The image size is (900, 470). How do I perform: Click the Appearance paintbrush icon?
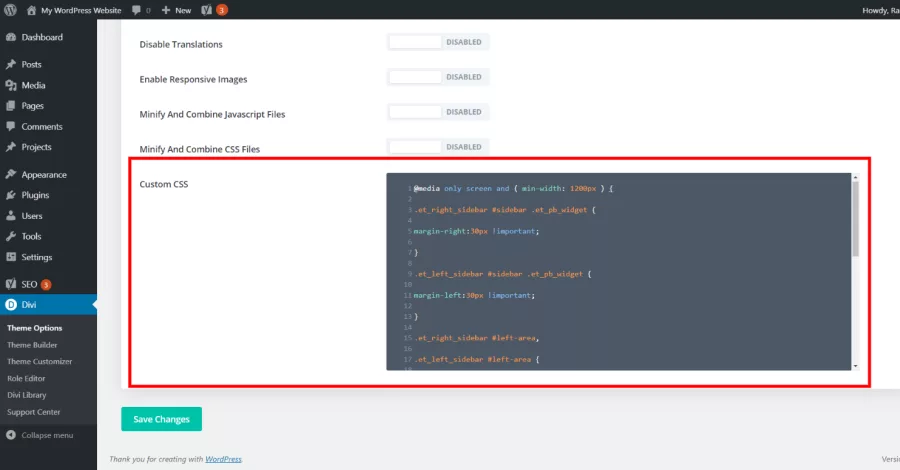pyautogui.click(x=11, y=174)
